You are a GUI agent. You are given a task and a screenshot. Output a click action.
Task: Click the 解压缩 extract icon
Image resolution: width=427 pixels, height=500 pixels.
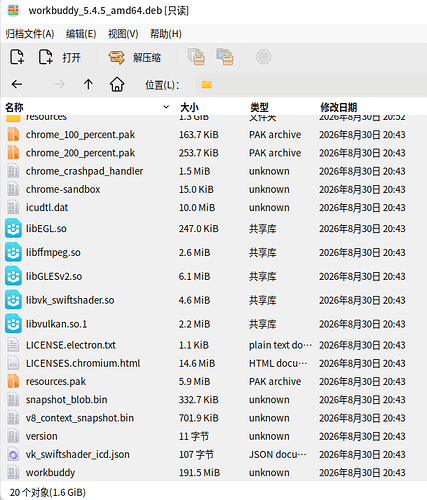(116, 57)
